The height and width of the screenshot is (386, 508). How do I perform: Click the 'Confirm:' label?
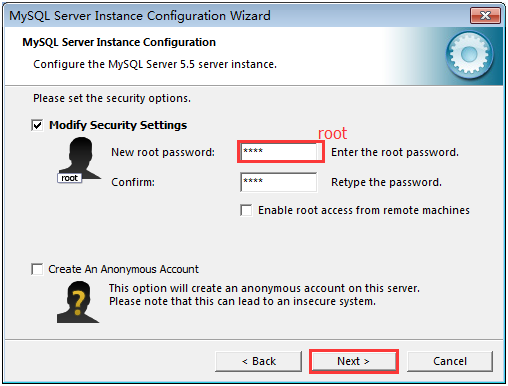[133, 182]
